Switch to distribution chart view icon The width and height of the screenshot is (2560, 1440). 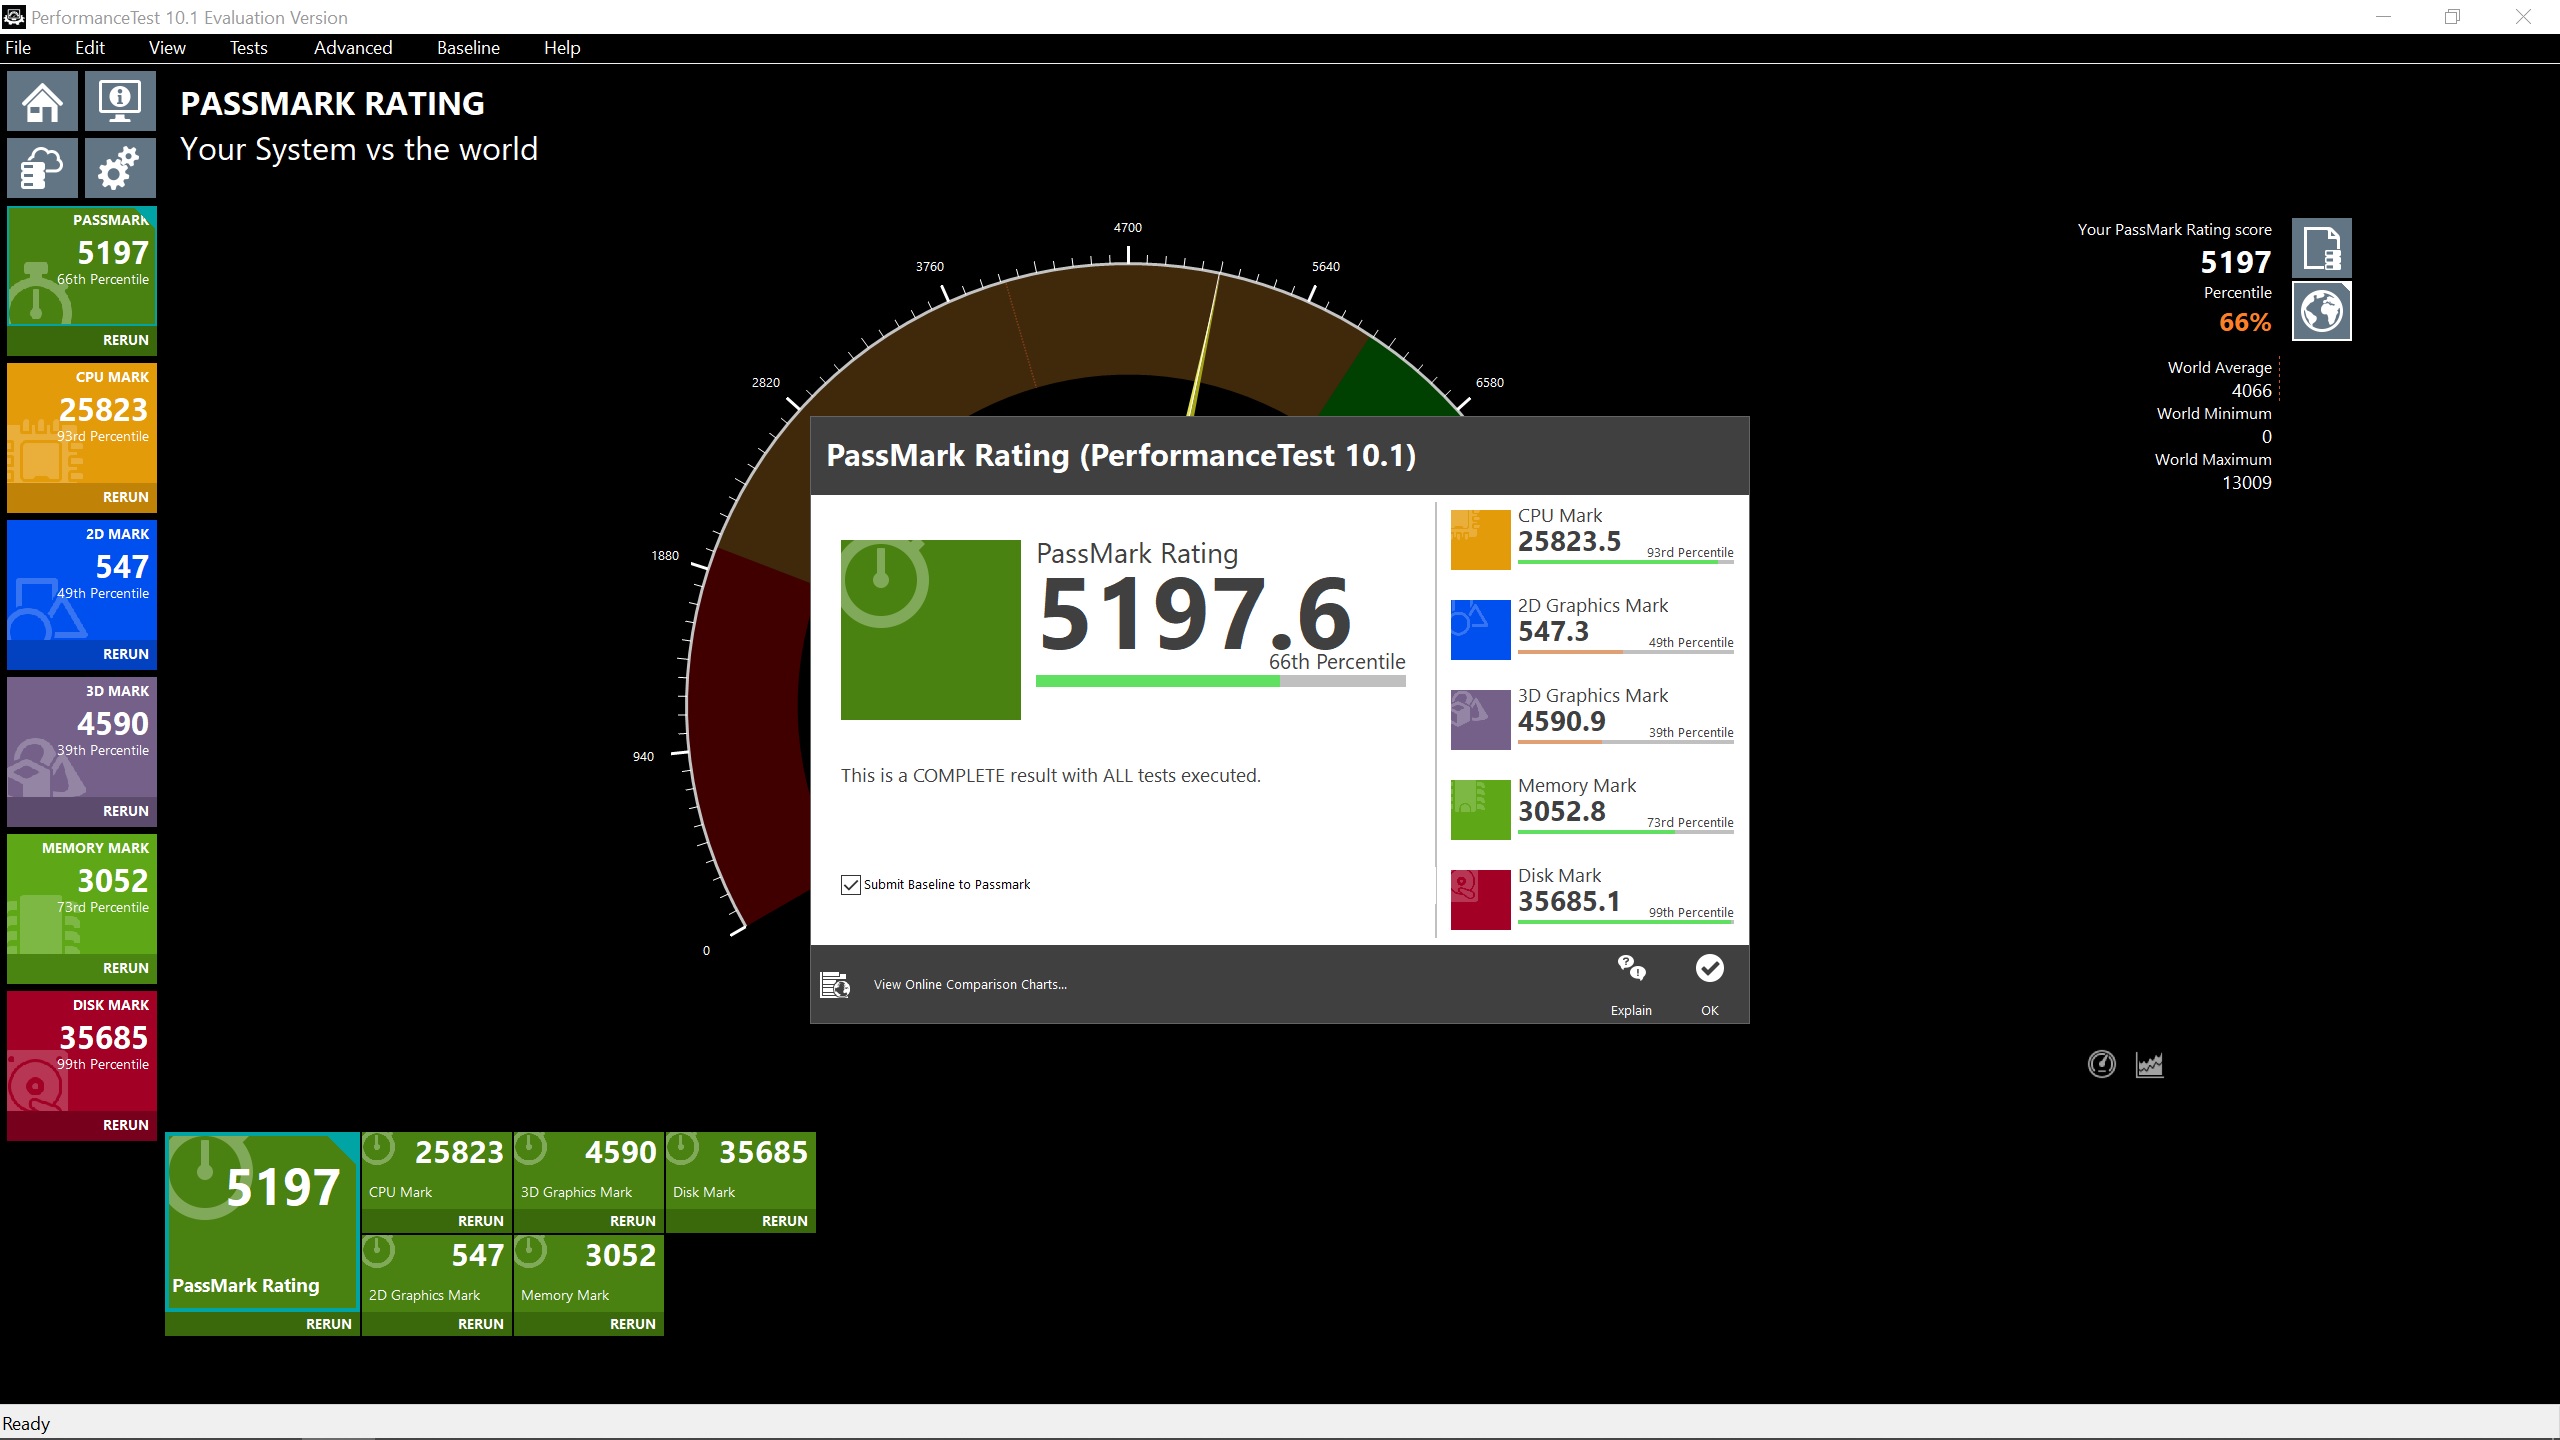click(x=2149, y=1064)
